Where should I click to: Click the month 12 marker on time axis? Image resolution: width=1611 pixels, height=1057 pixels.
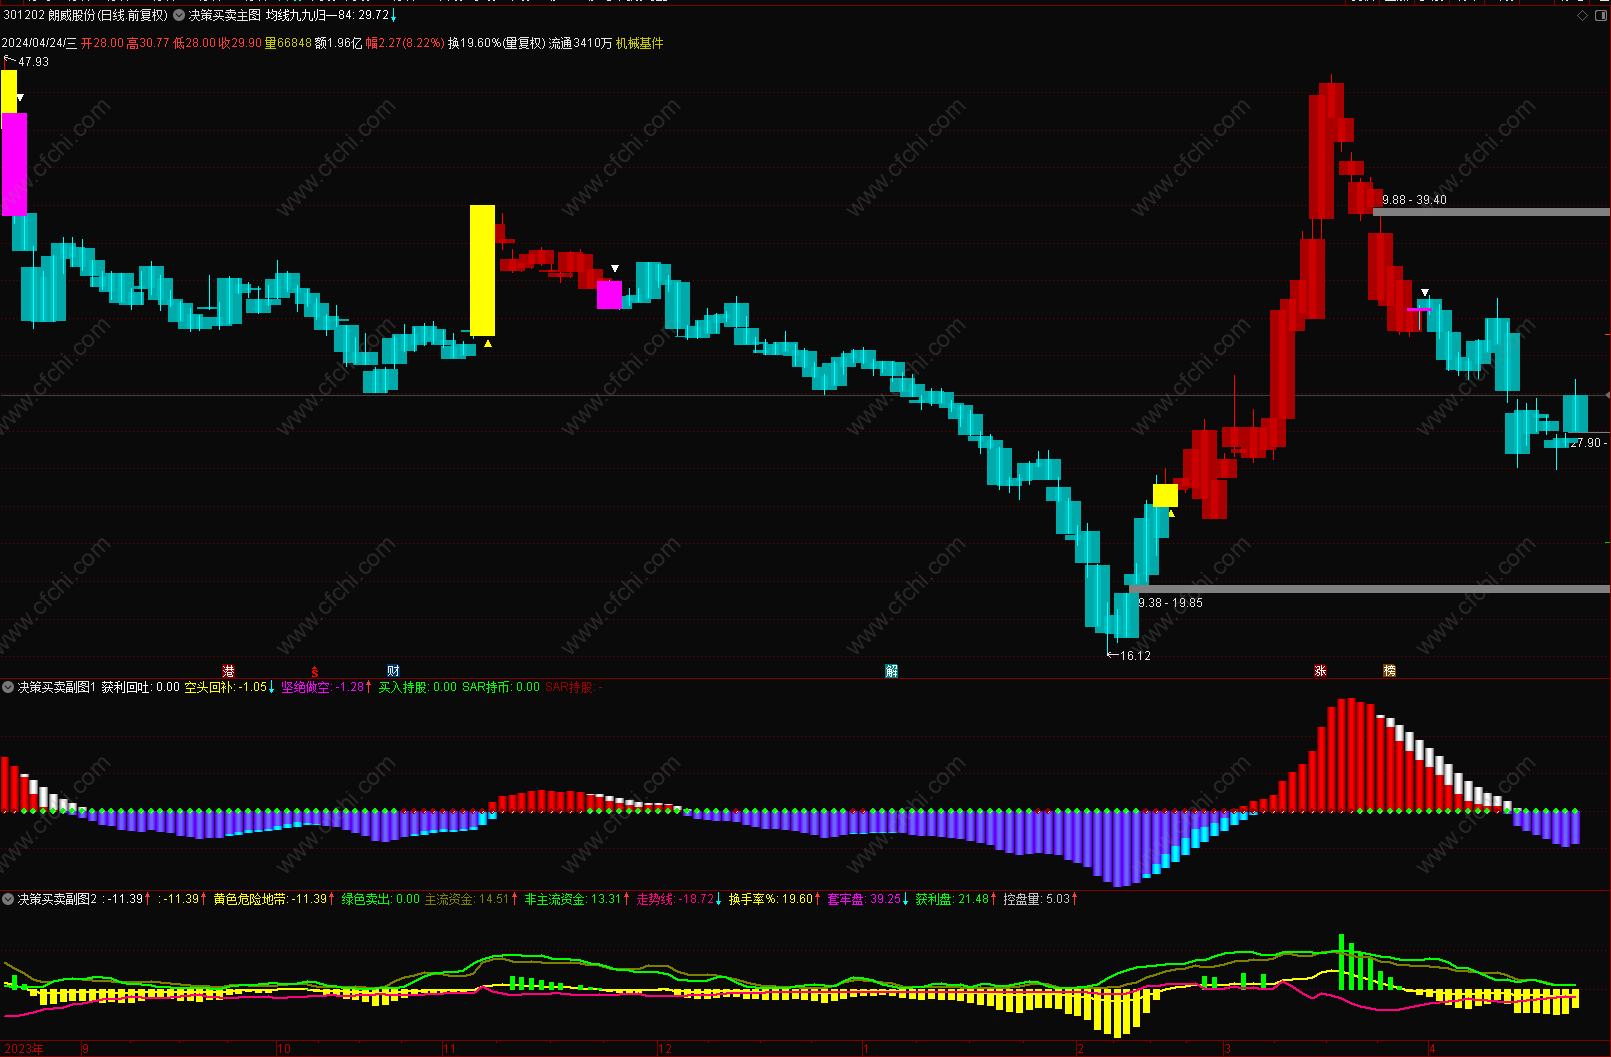click(x=665, y=1049)
